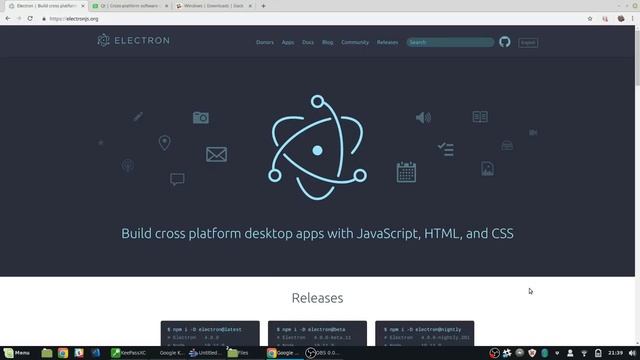640x360 pixels.
Task: Open the Docs nav link
Action: point(308,42)
